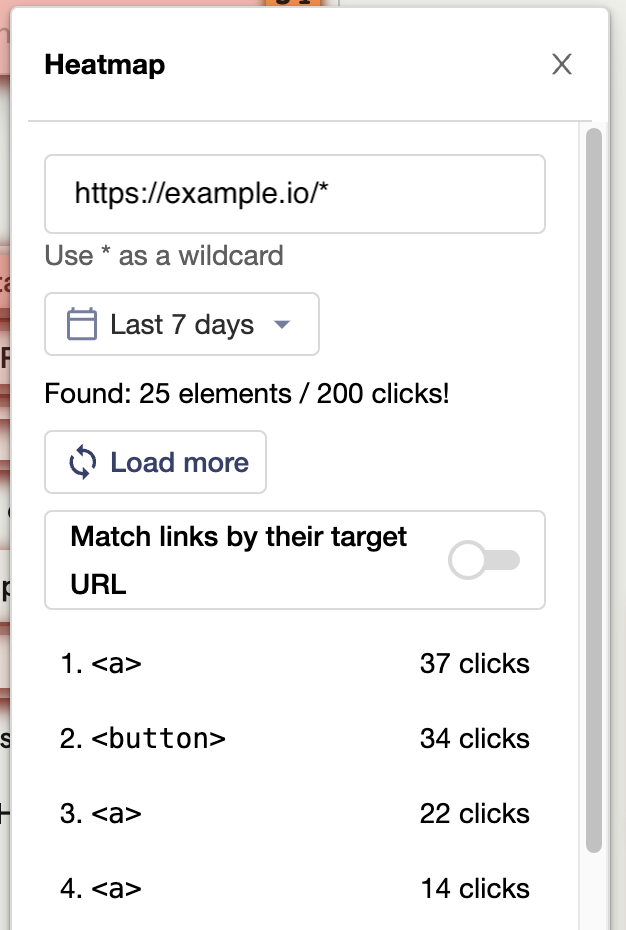Toggle Match links by target URL switch
The width and height of the screenshot is (626, 930).
485,561
